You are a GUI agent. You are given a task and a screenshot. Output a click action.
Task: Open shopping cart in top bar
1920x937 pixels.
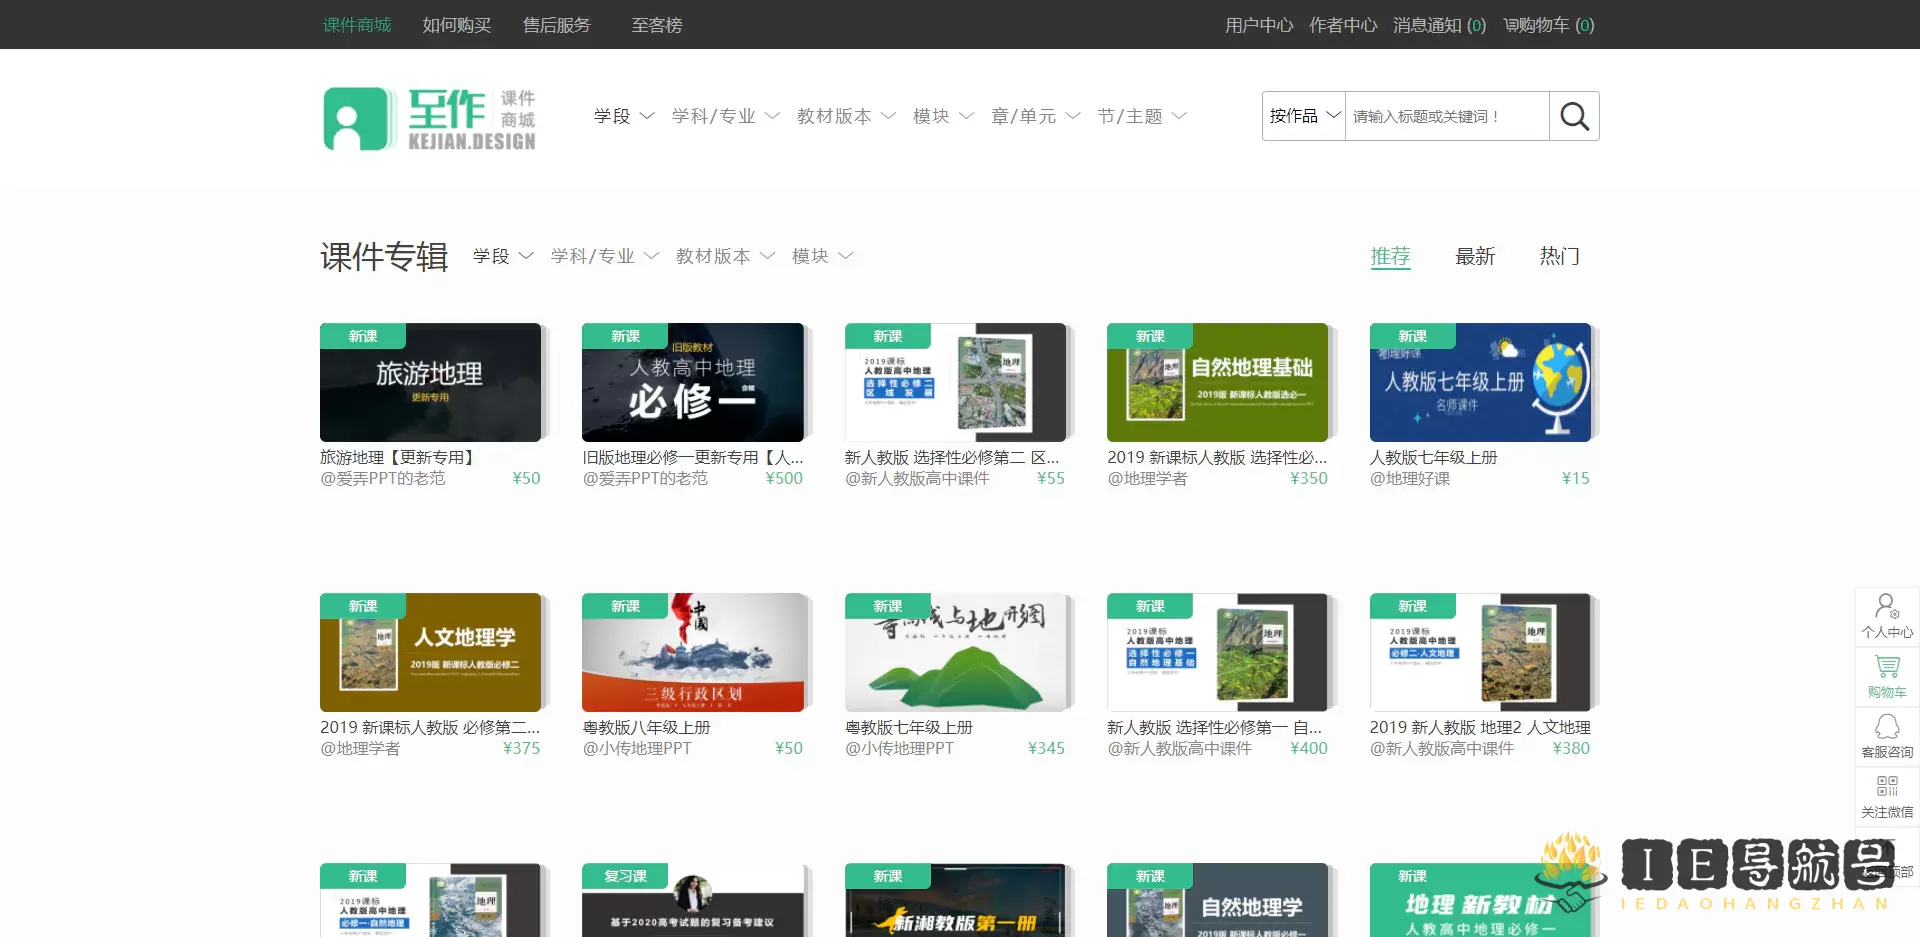1549,25
